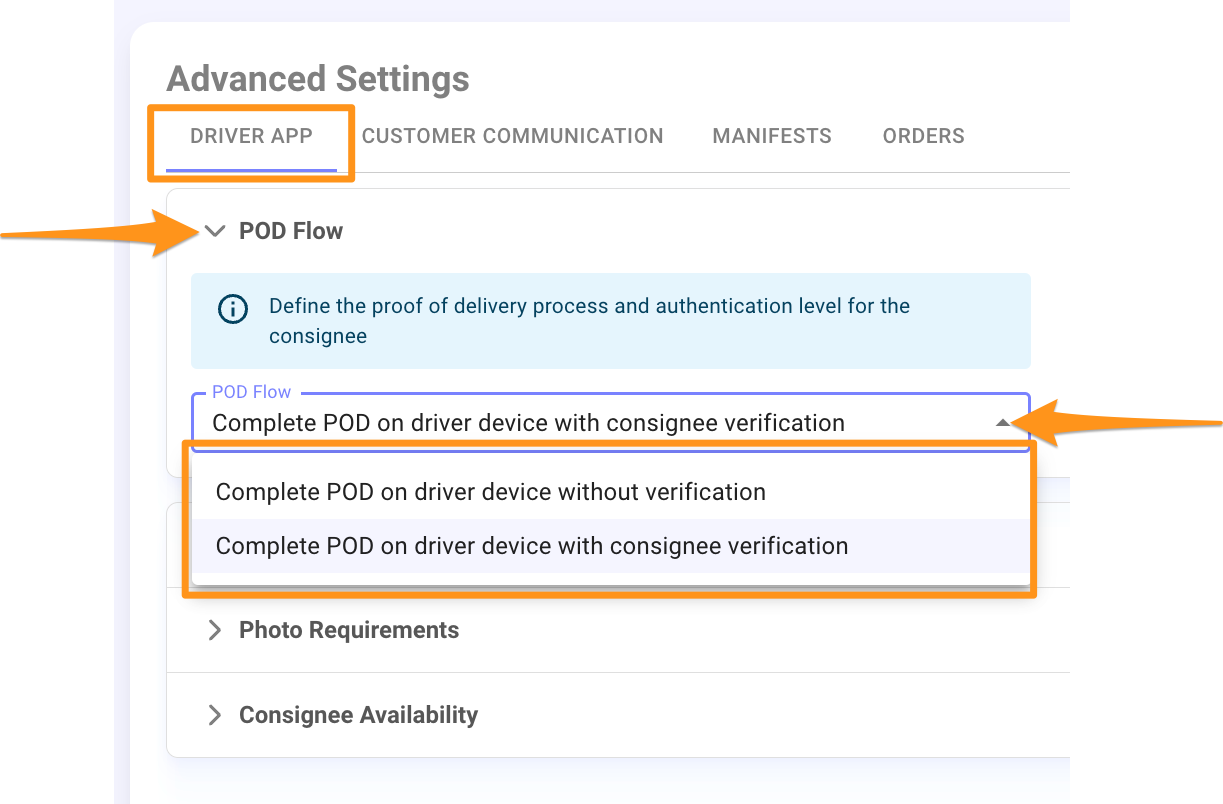Image resolution: width=1223 pixels, height=804 pixels.
Task: Click the POD Flow dropdown arrow
Action: (1003, 423)
